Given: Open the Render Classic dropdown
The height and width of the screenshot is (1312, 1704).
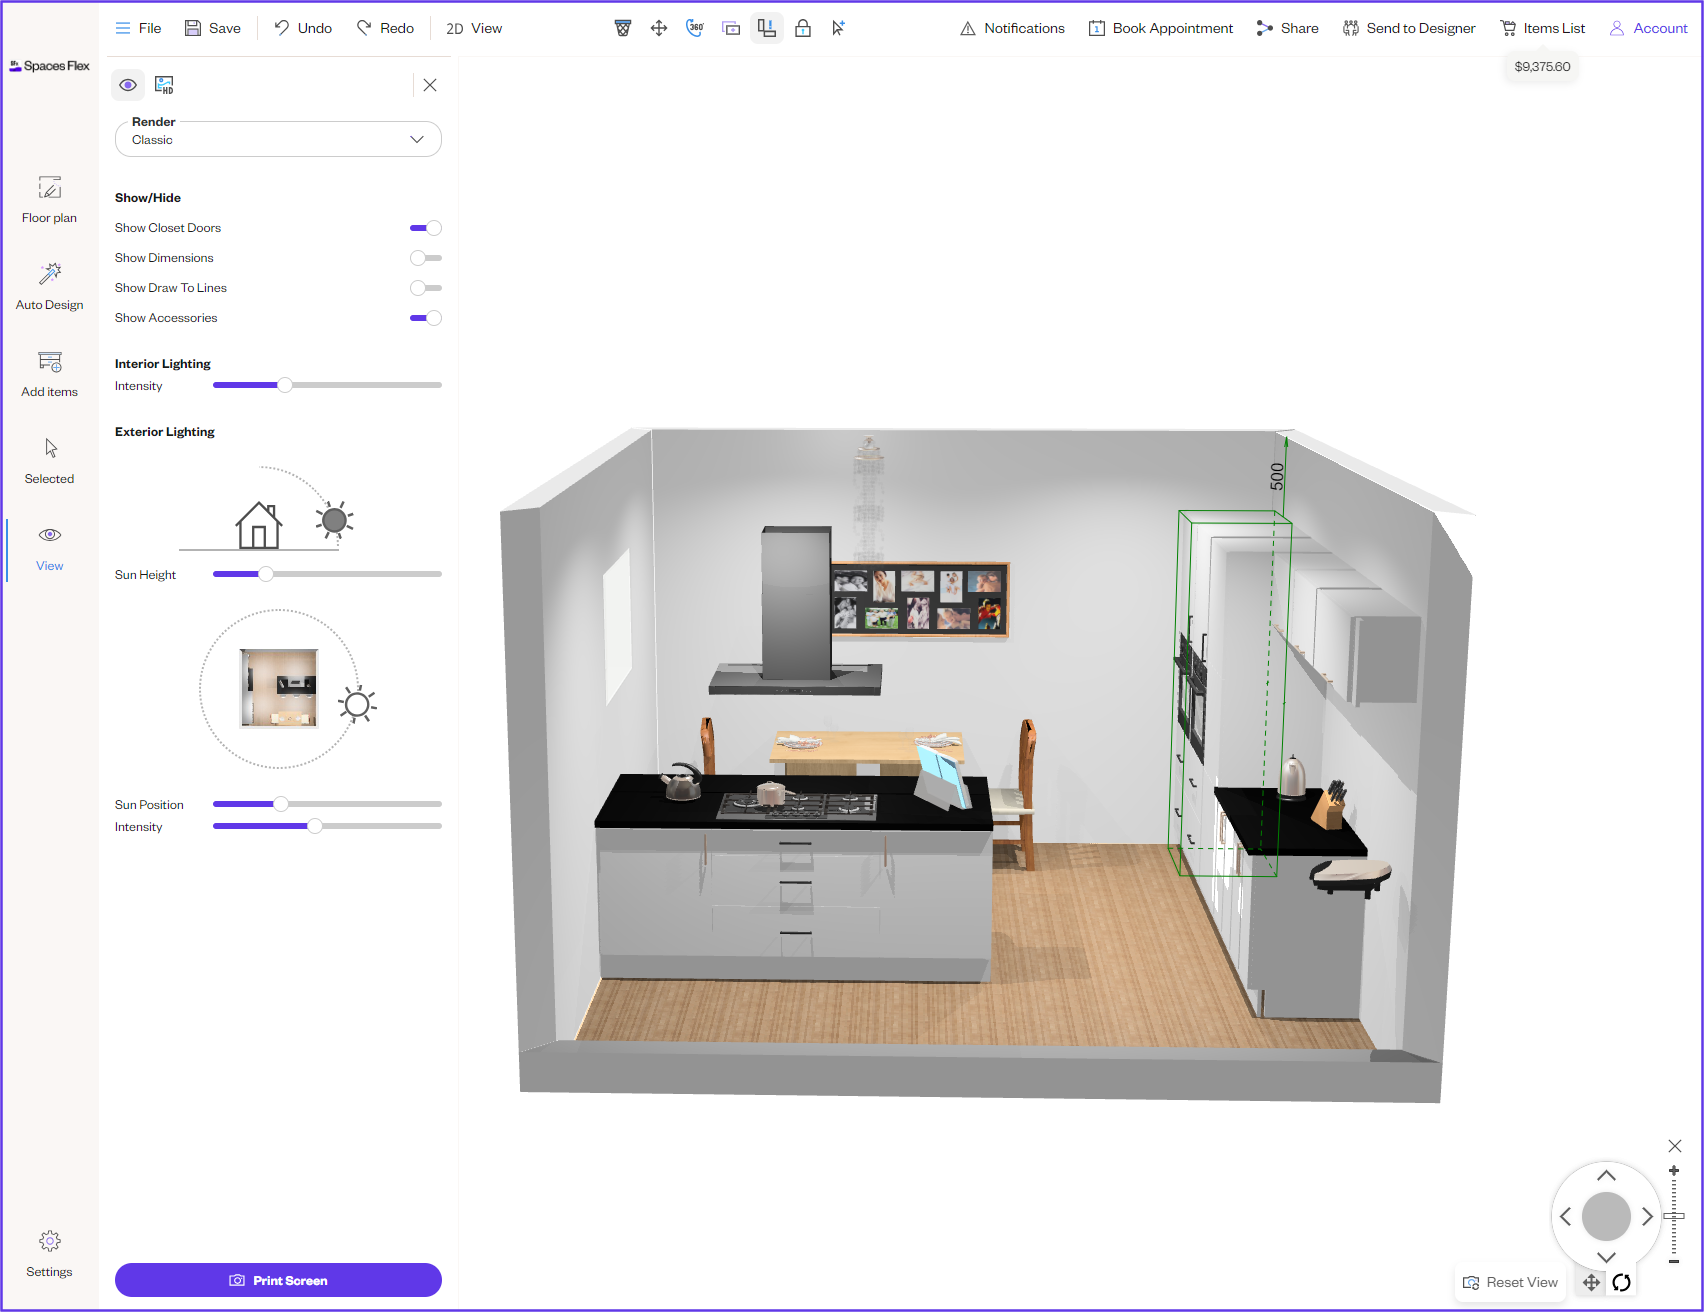Looking at the screenshot, I should click(278, 140).
